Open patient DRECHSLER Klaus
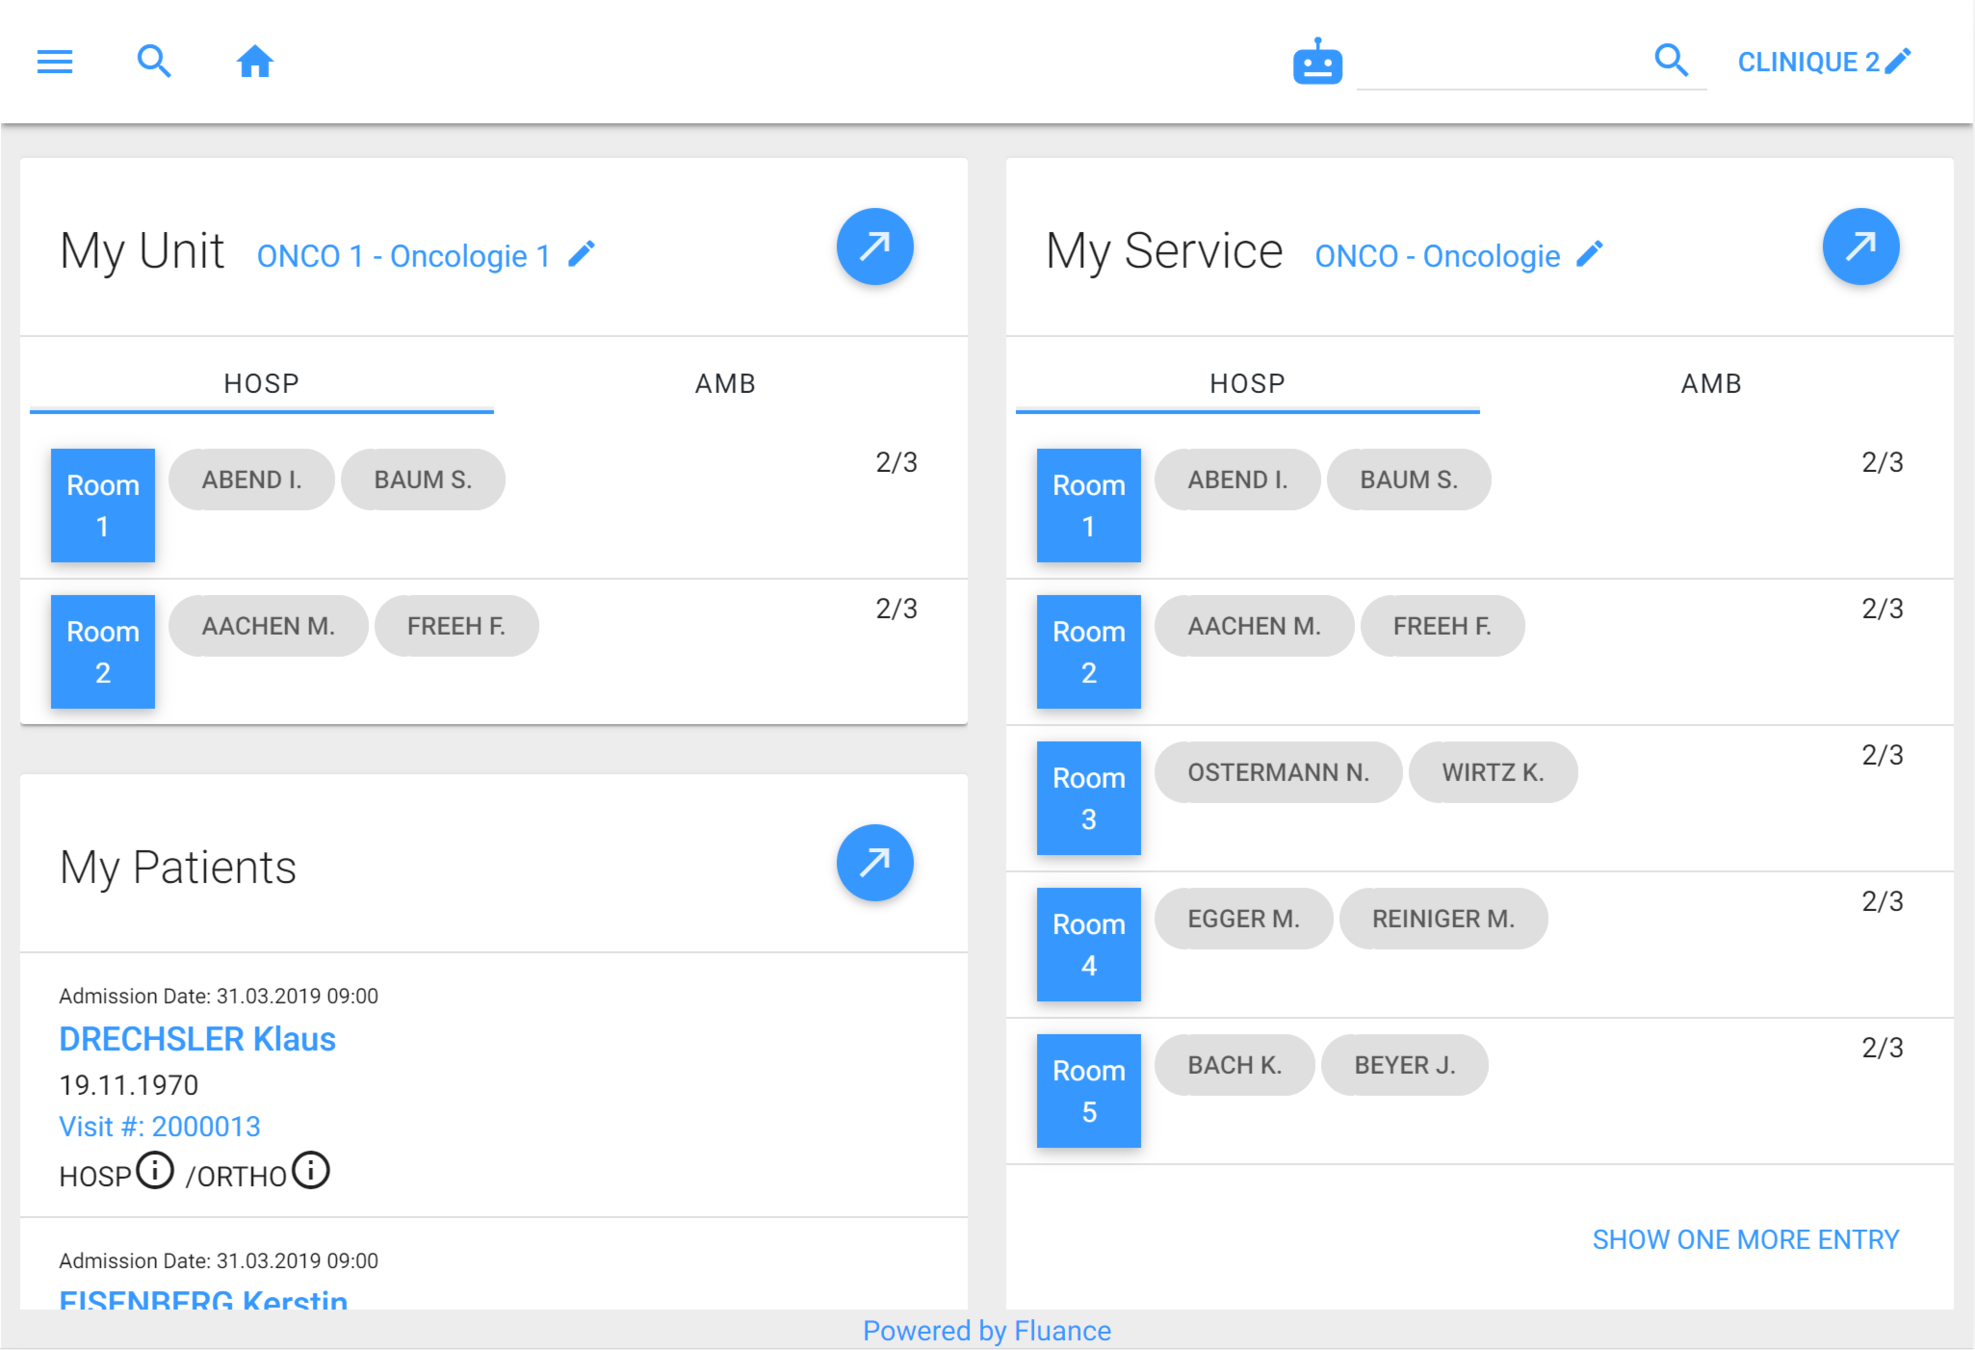 [197, 1039]
